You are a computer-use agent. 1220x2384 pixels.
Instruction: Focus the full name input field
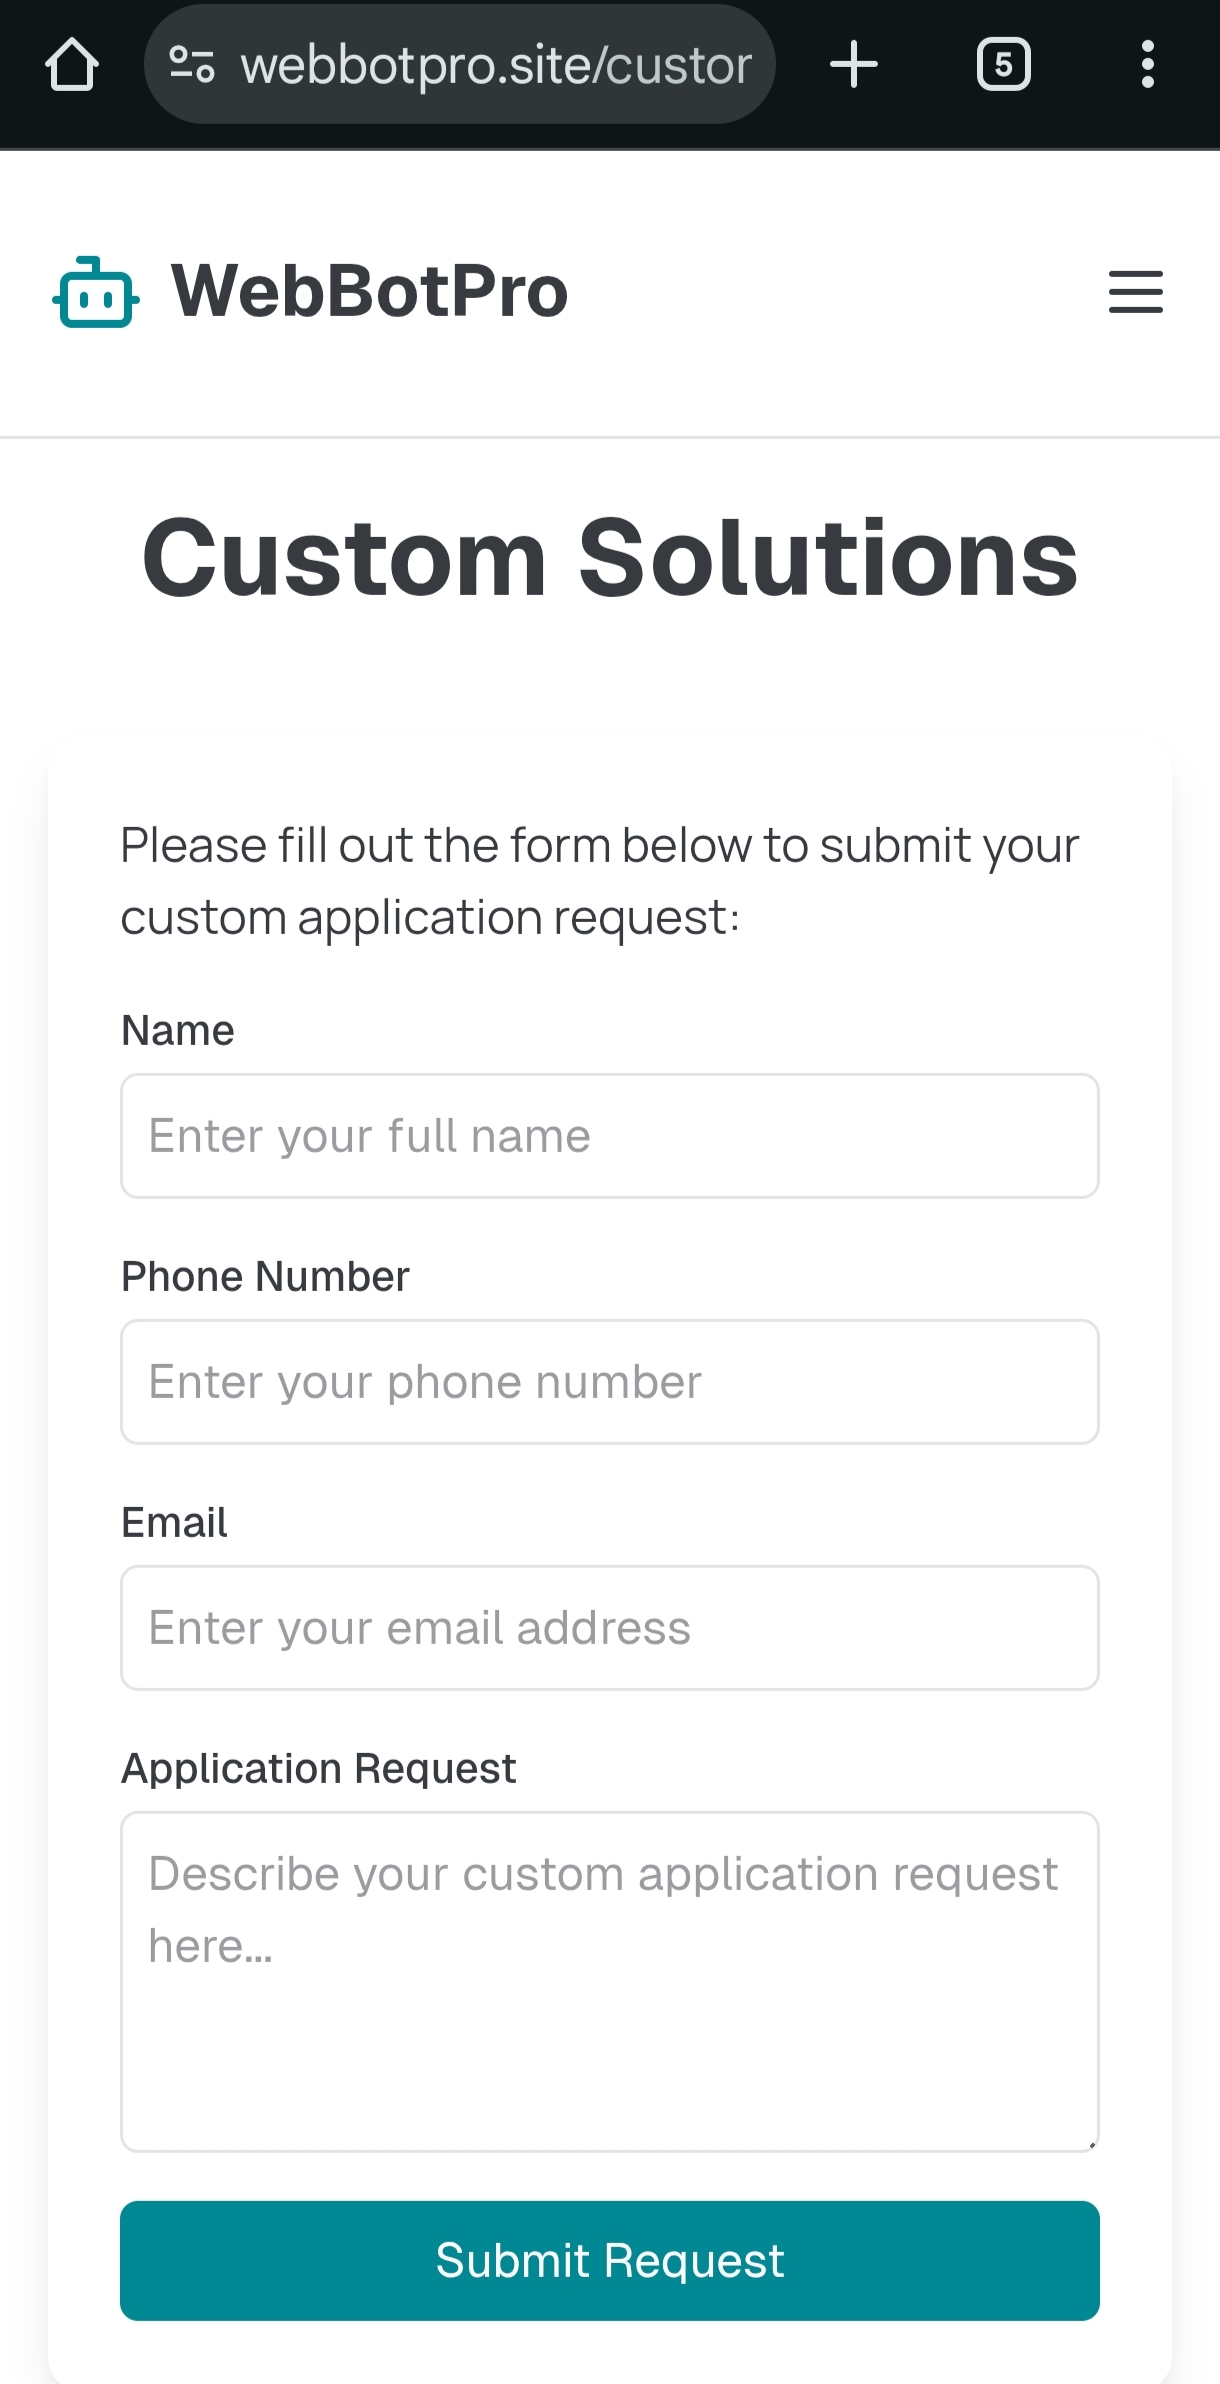(x=609, y=1136)
